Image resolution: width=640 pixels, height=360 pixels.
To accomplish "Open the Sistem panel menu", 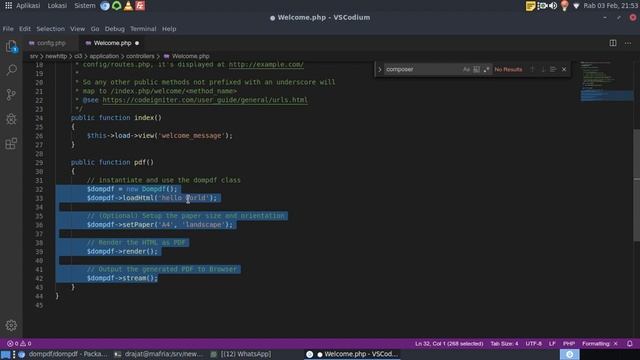I will (x=84, y=6).
